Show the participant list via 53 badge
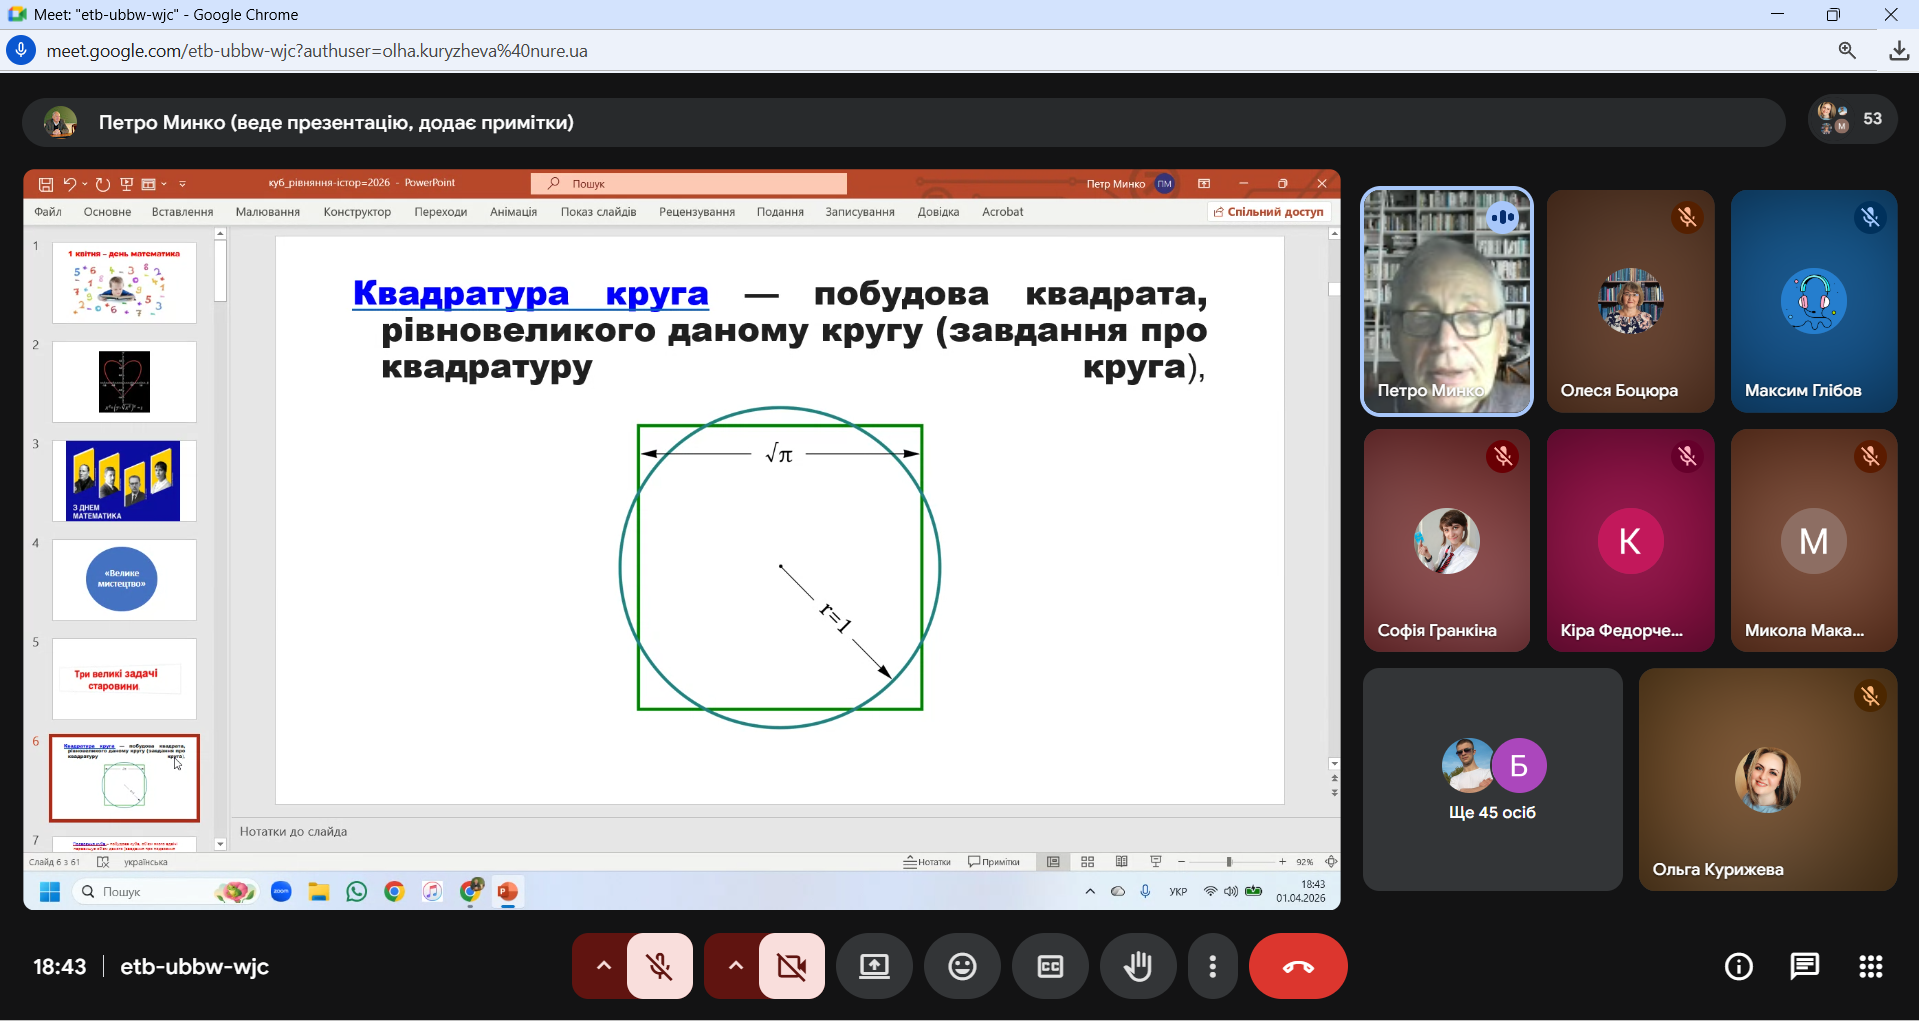 [1853, 119]
